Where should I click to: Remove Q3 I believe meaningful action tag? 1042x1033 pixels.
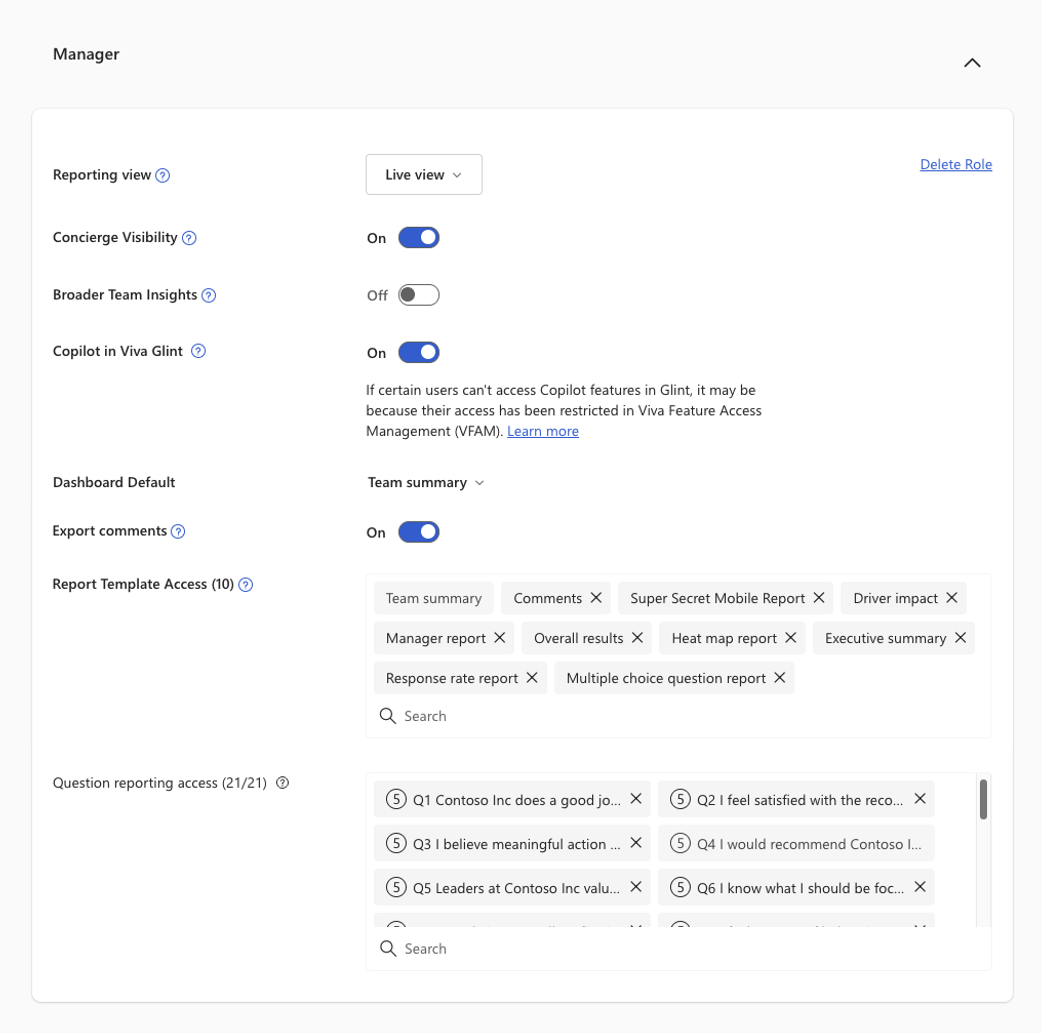[x=636, y=843]
